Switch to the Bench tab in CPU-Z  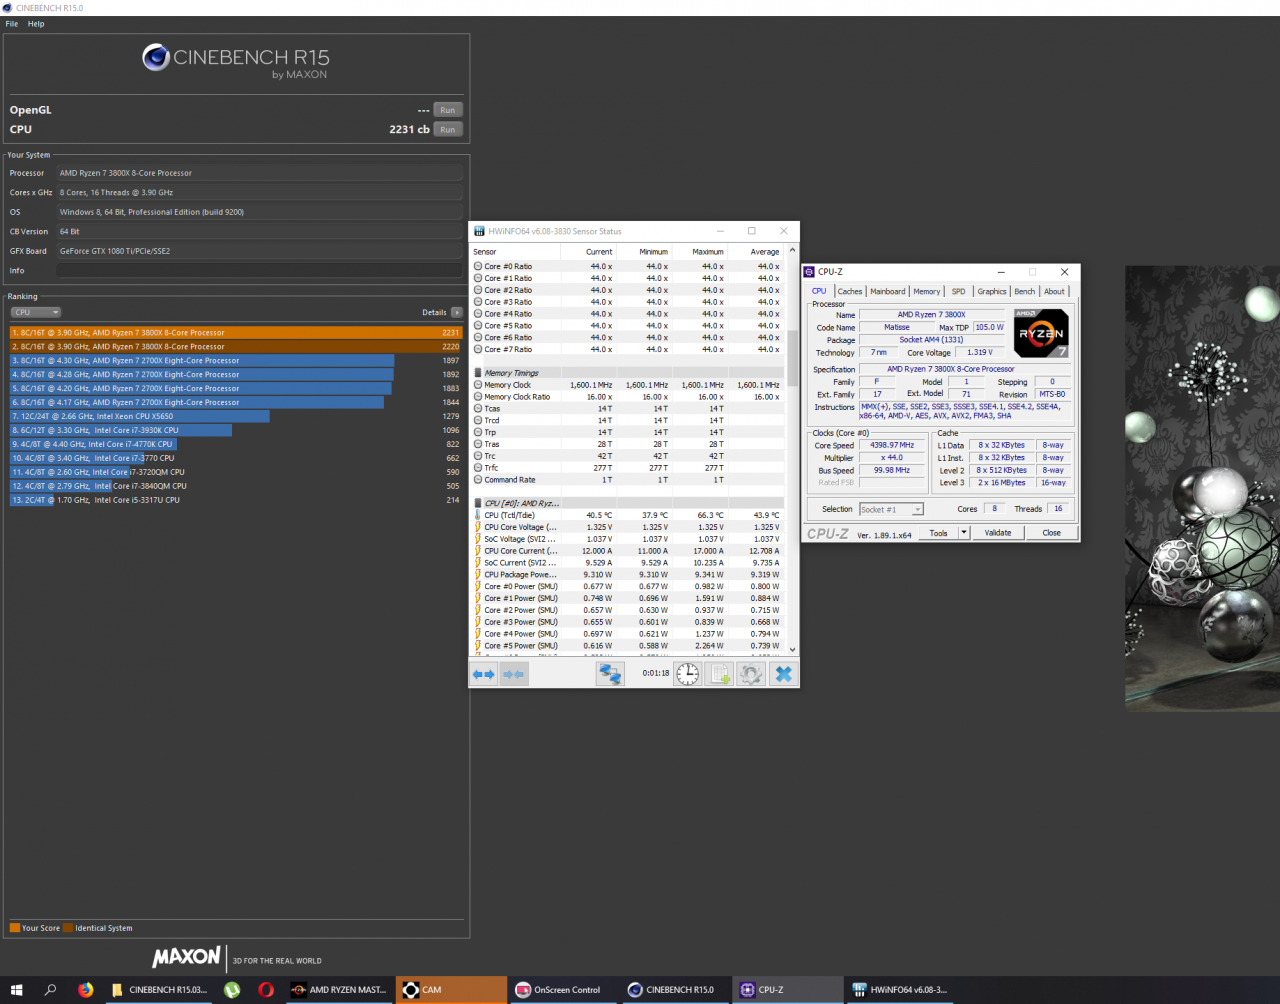(x=1024, y=291)
